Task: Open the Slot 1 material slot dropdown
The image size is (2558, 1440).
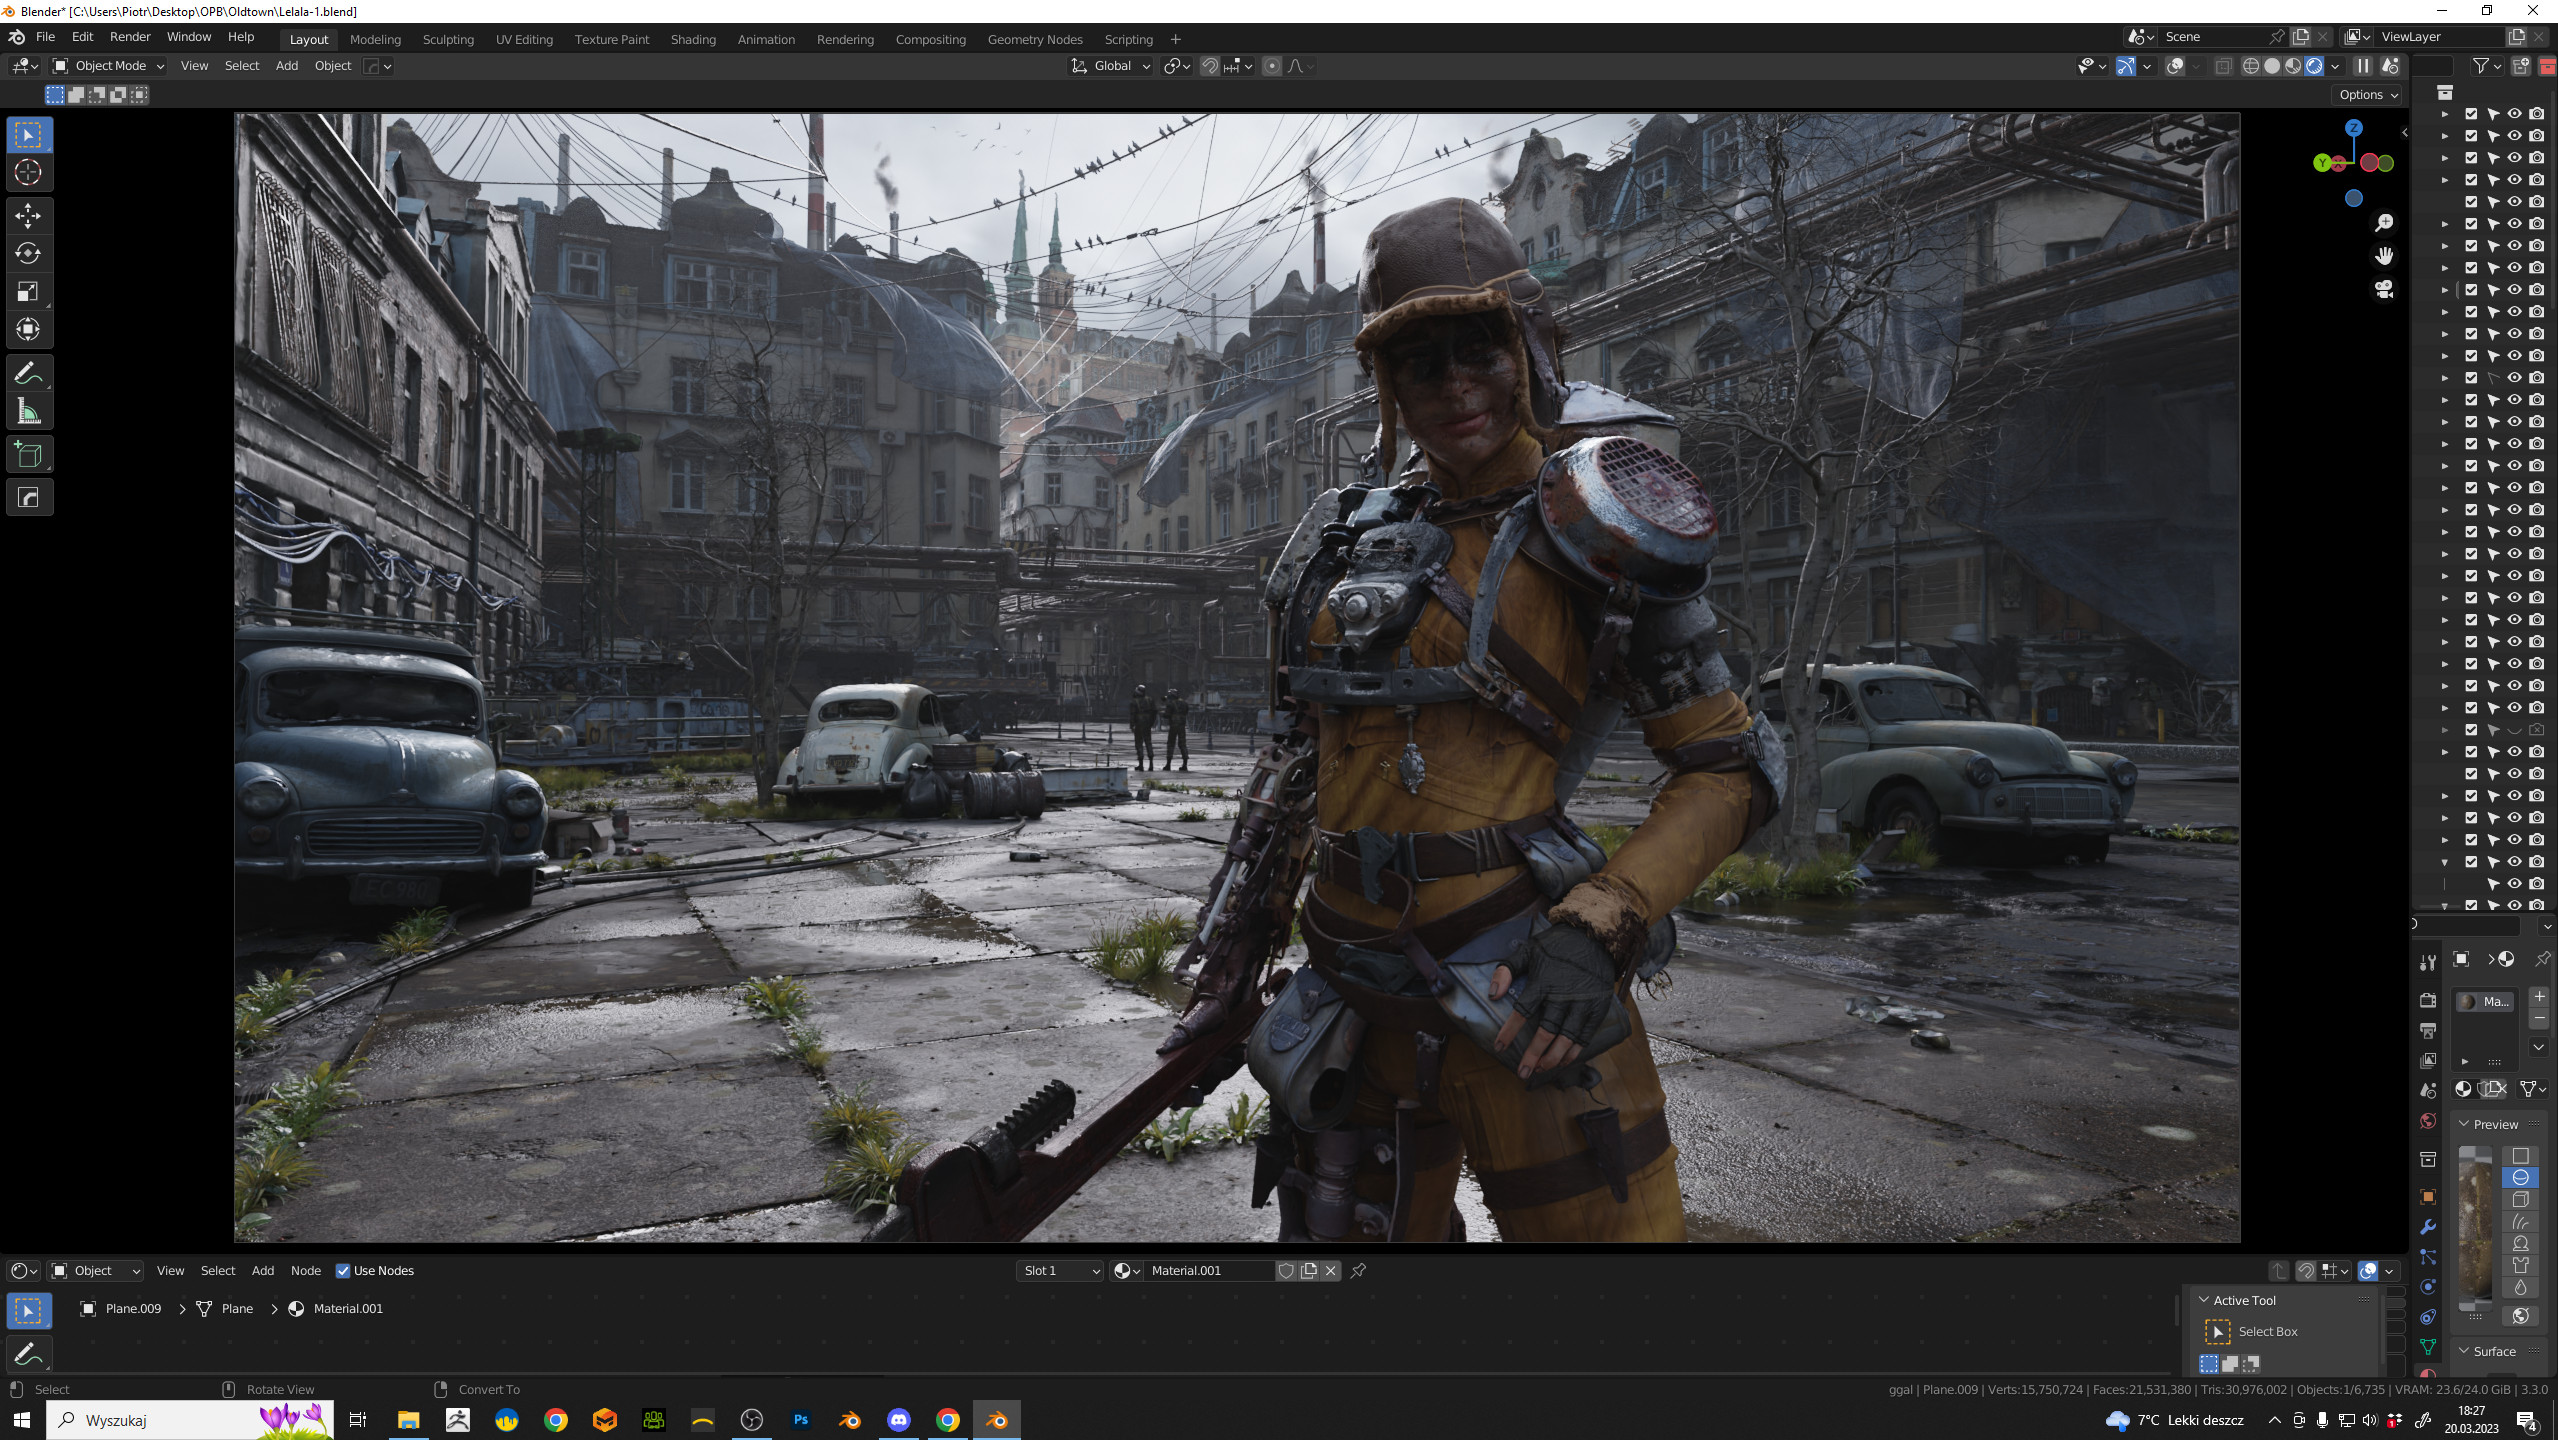Action: point(1060,1271)
